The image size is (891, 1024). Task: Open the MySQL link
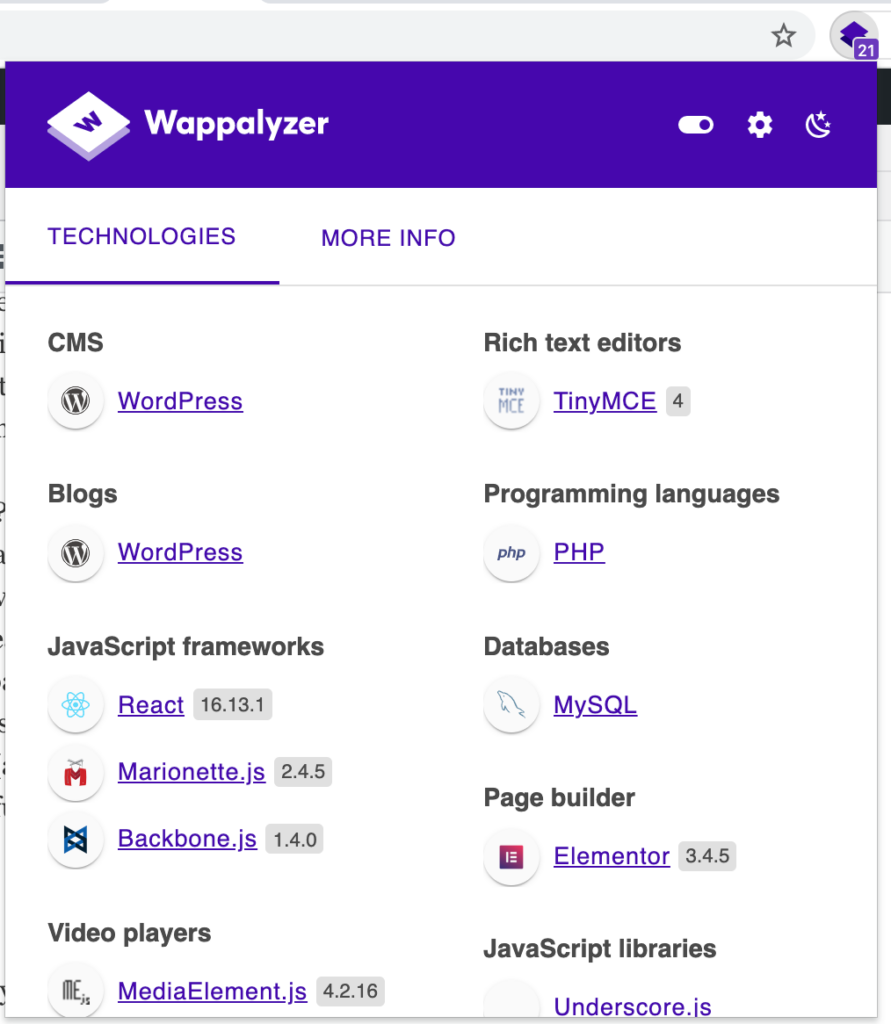(x=595, y=705)
